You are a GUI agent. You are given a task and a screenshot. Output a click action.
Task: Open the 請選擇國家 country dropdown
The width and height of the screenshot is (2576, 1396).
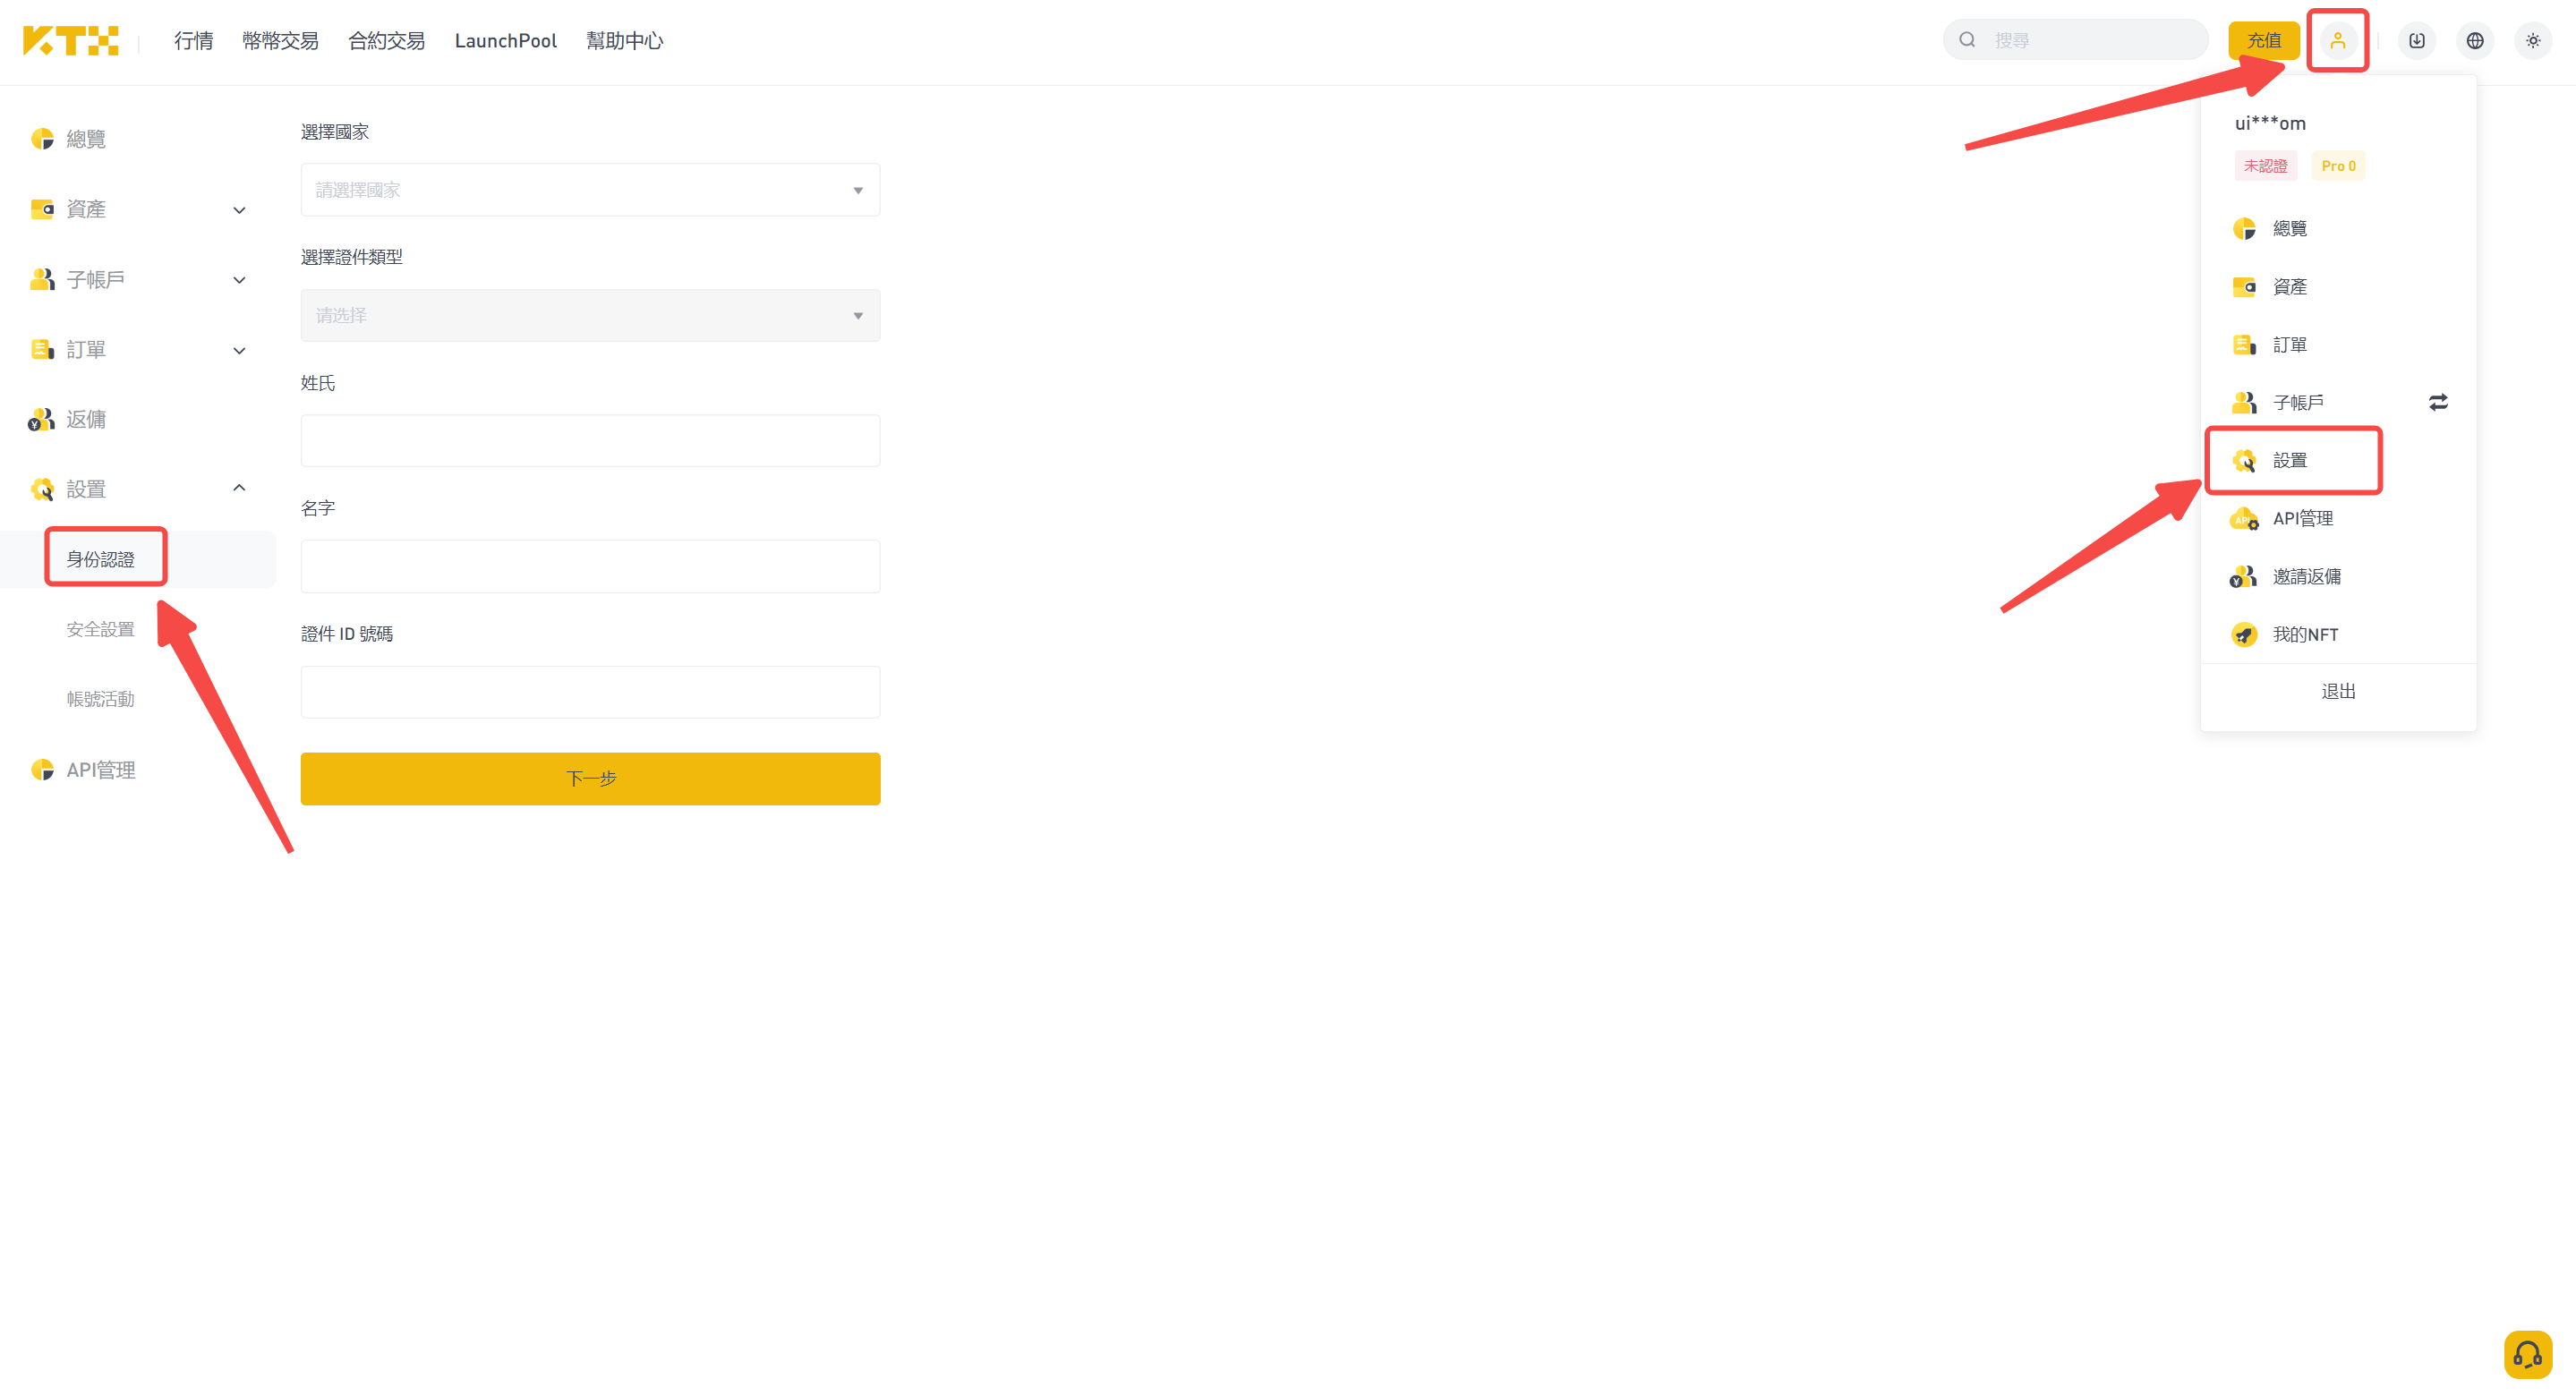pyautogui.click(x=590, y=189)
